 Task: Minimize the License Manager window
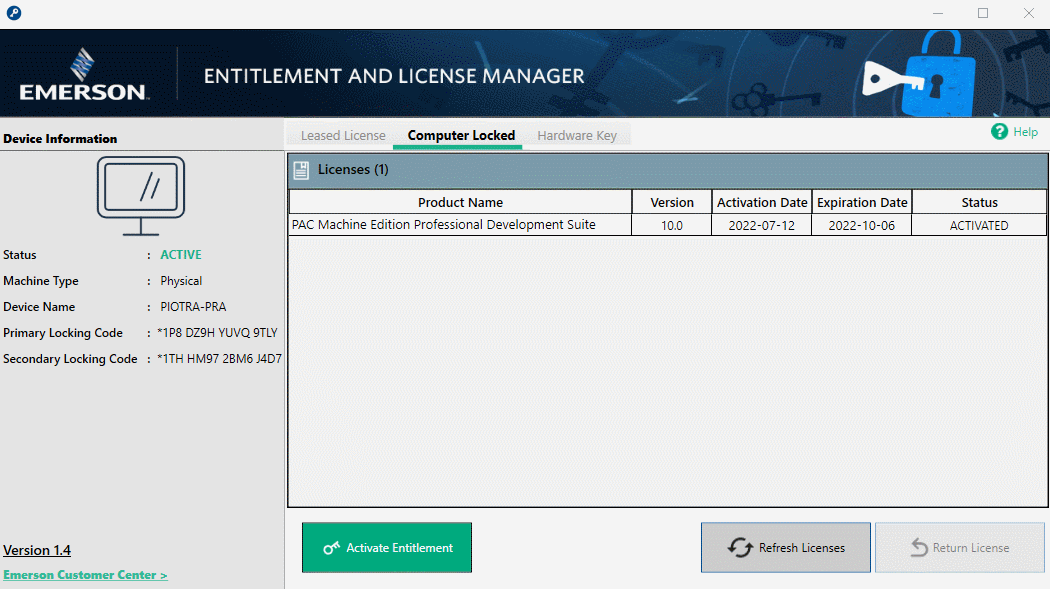tap(938, 13)
